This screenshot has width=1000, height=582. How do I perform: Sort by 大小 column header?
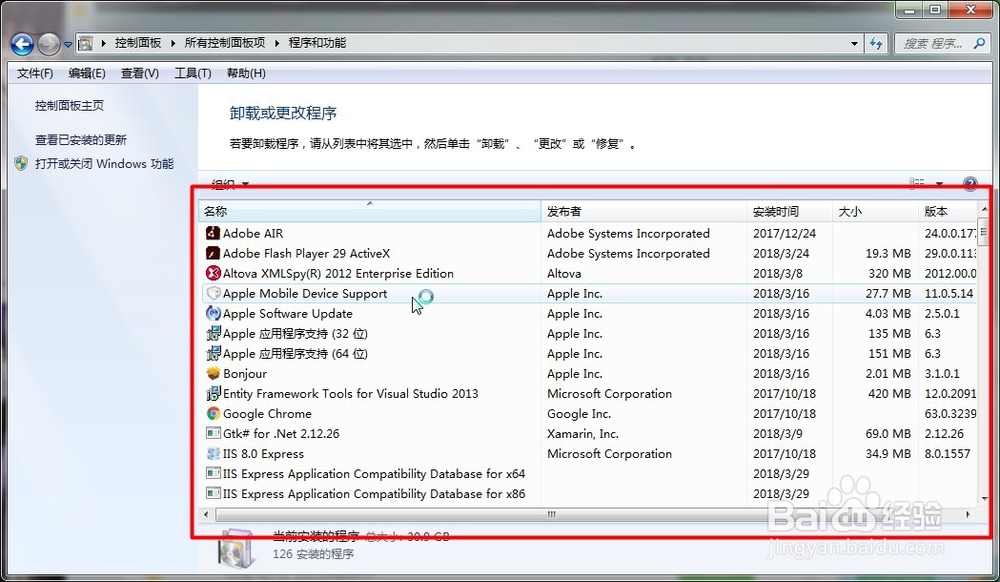[876, 211]
